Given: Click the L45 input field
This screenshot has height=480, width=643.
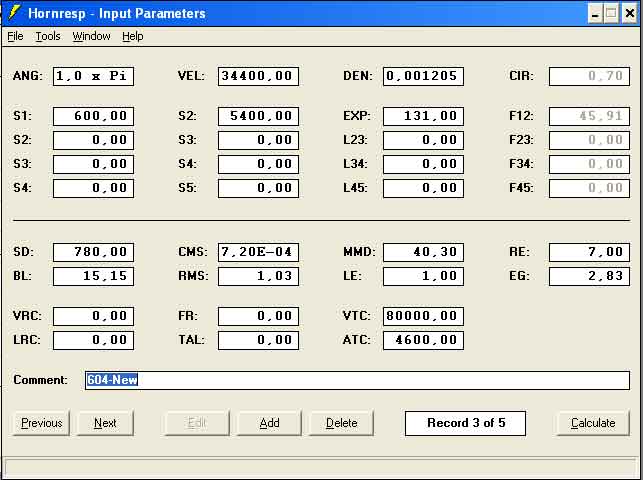Looking at the screenshot, I should pyautogui.click(x=423, y=189).
